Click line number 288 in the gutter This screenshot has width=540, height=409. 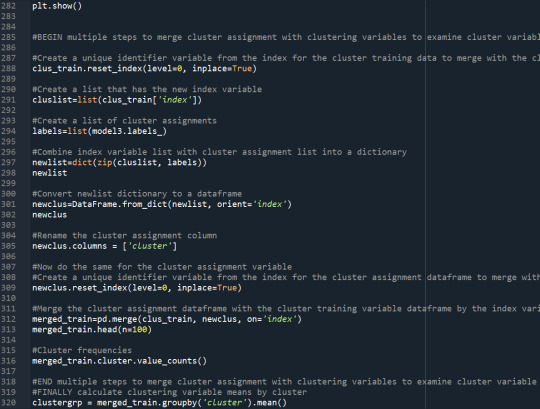[8, 69]
